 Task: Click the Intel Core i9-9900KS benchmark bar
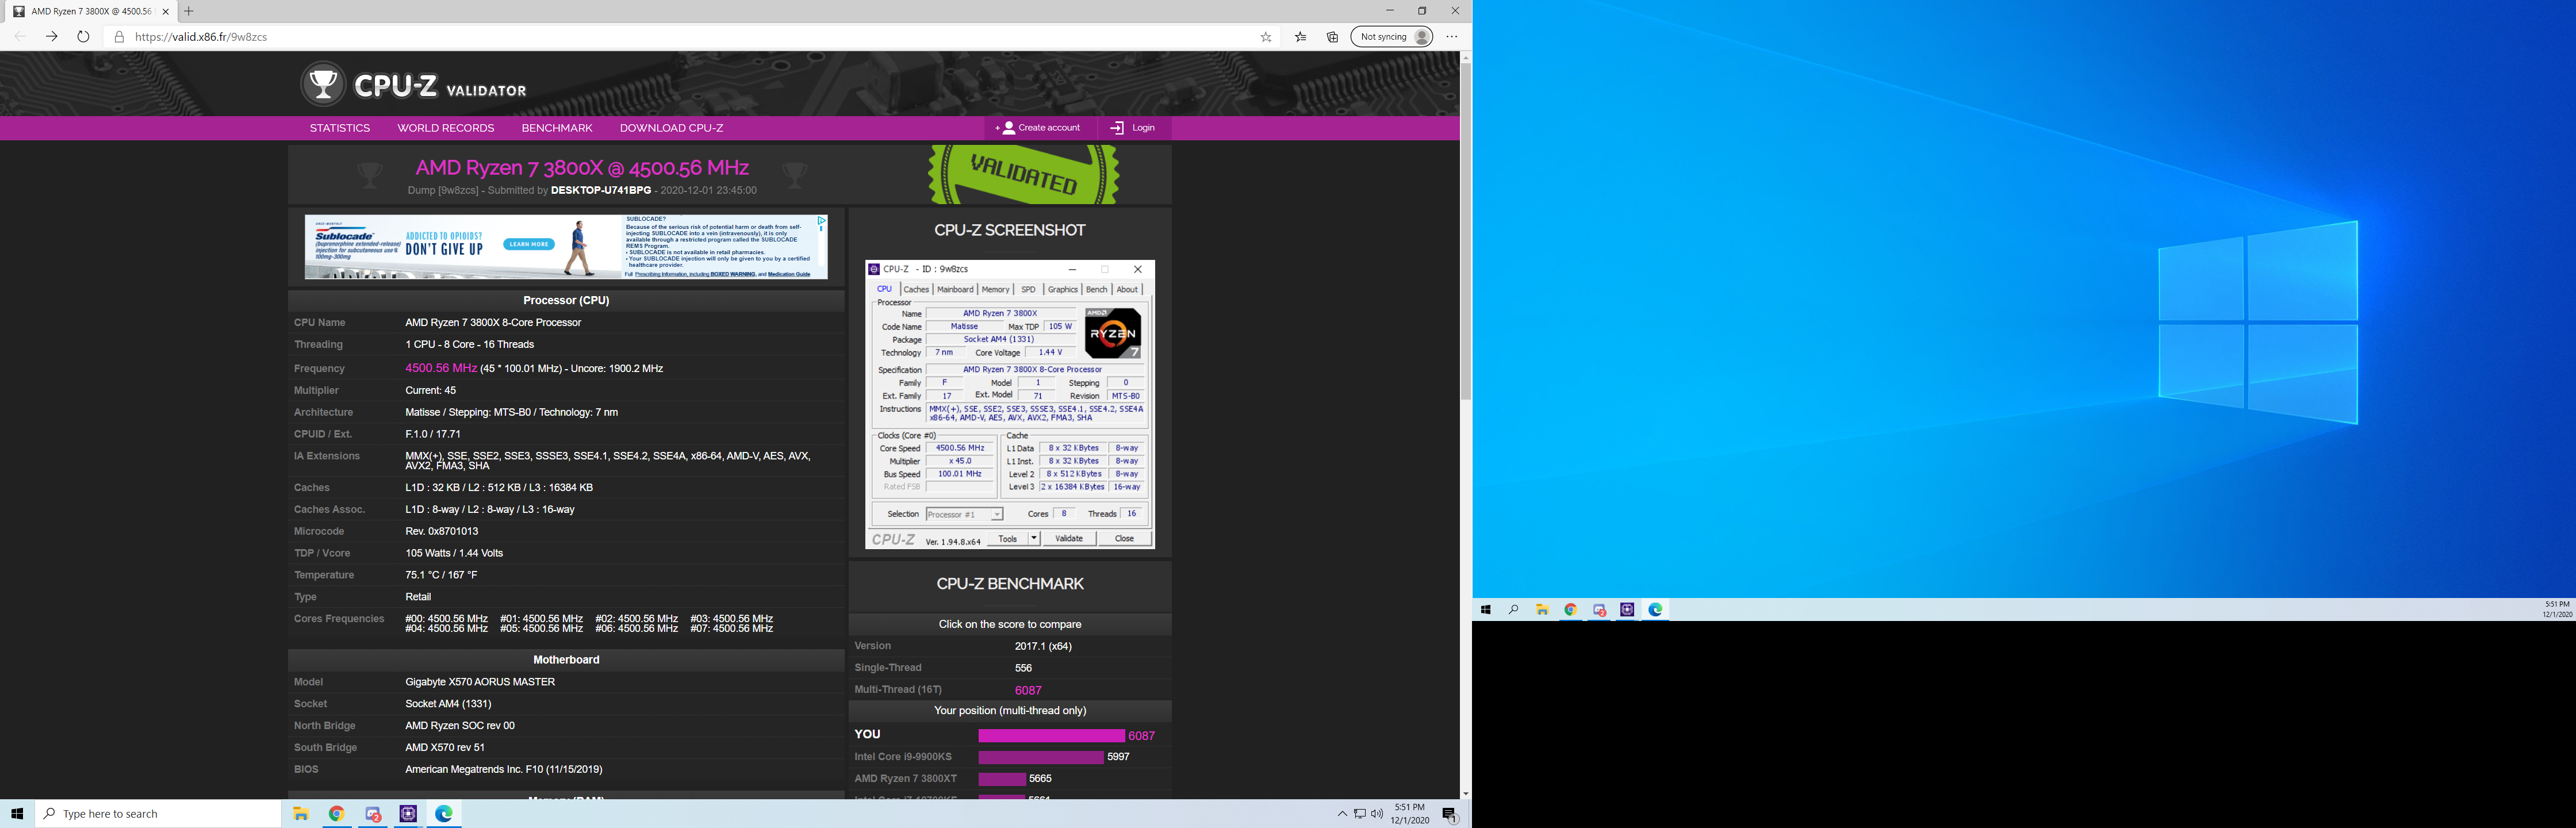pos(1041,757)
